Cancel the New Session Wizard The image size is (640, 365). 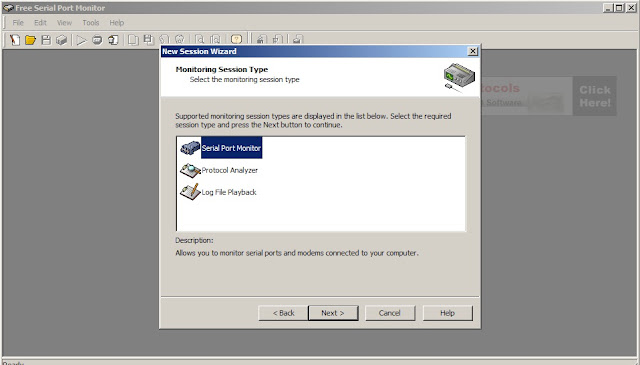390,313
